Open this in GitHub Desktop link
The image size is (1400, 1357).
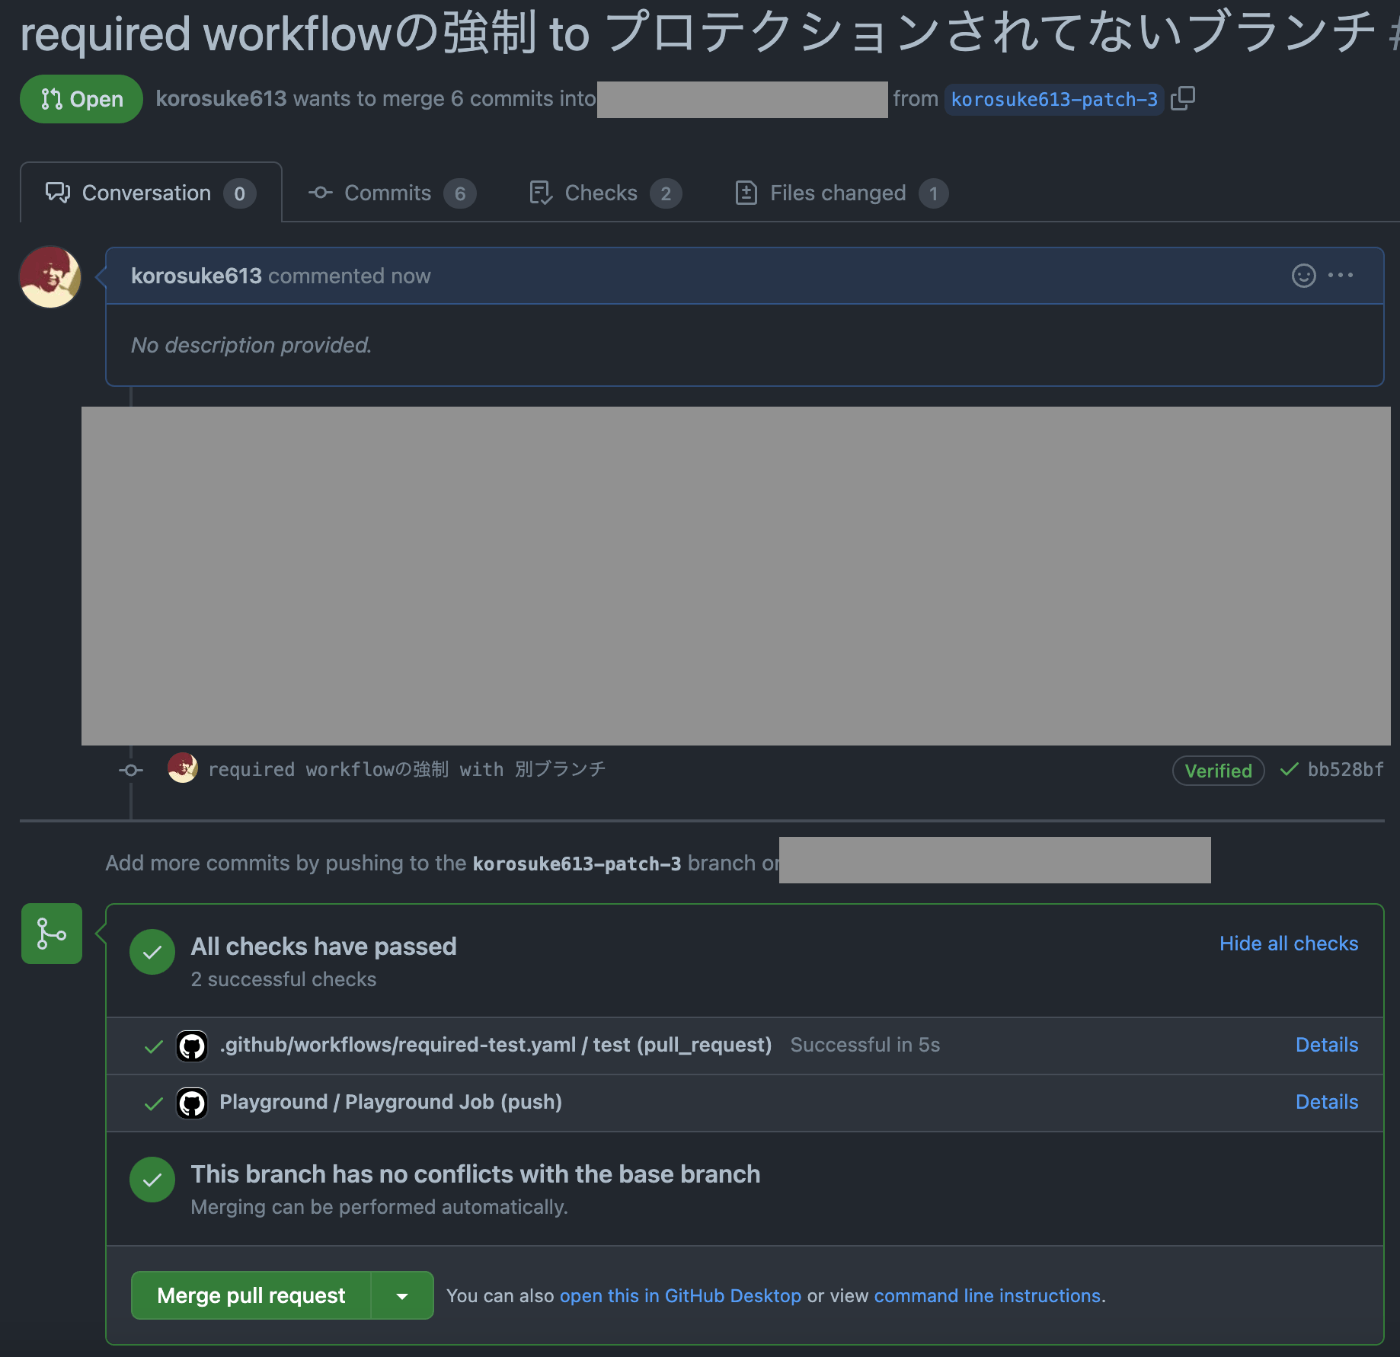tap(680, 1295)
